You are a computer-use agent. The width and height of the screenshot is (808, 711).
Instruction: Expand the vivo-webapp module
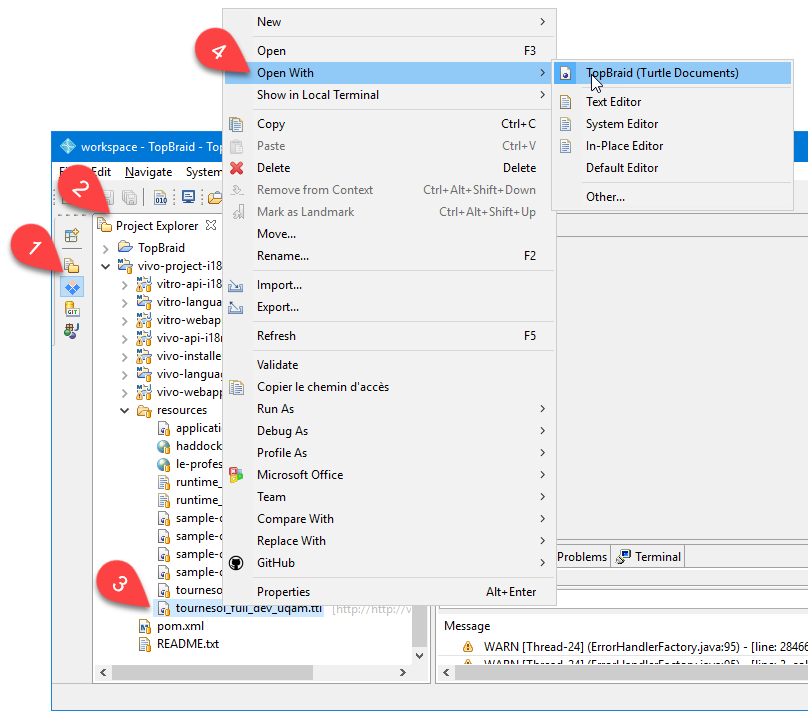coord(124,393)
